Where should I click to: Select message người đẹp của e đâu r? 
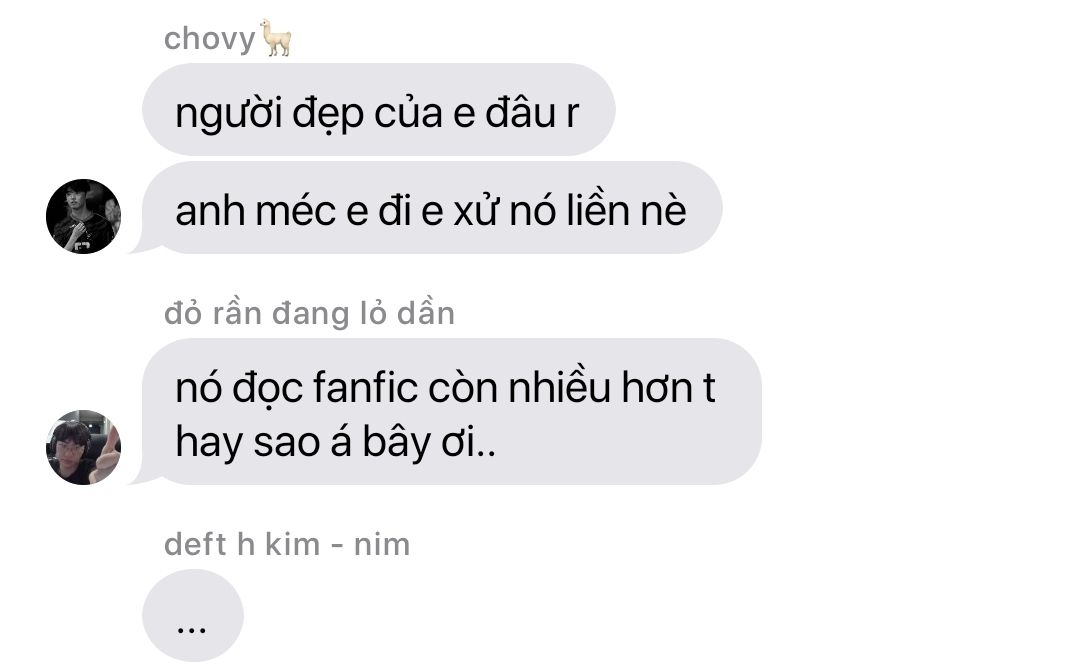pos(378,109)
